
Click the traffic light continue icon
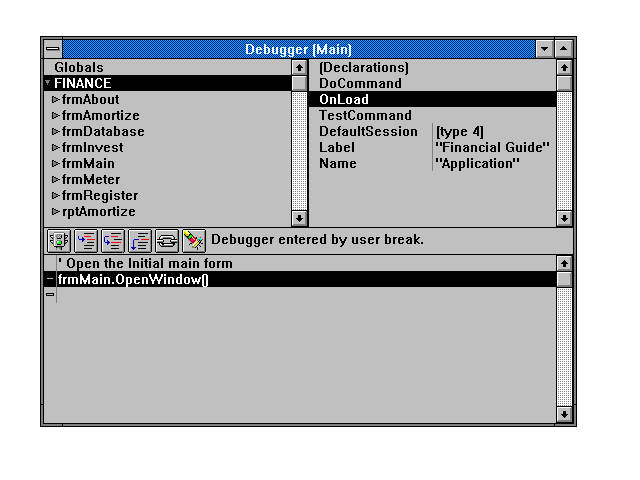point(58,240)
